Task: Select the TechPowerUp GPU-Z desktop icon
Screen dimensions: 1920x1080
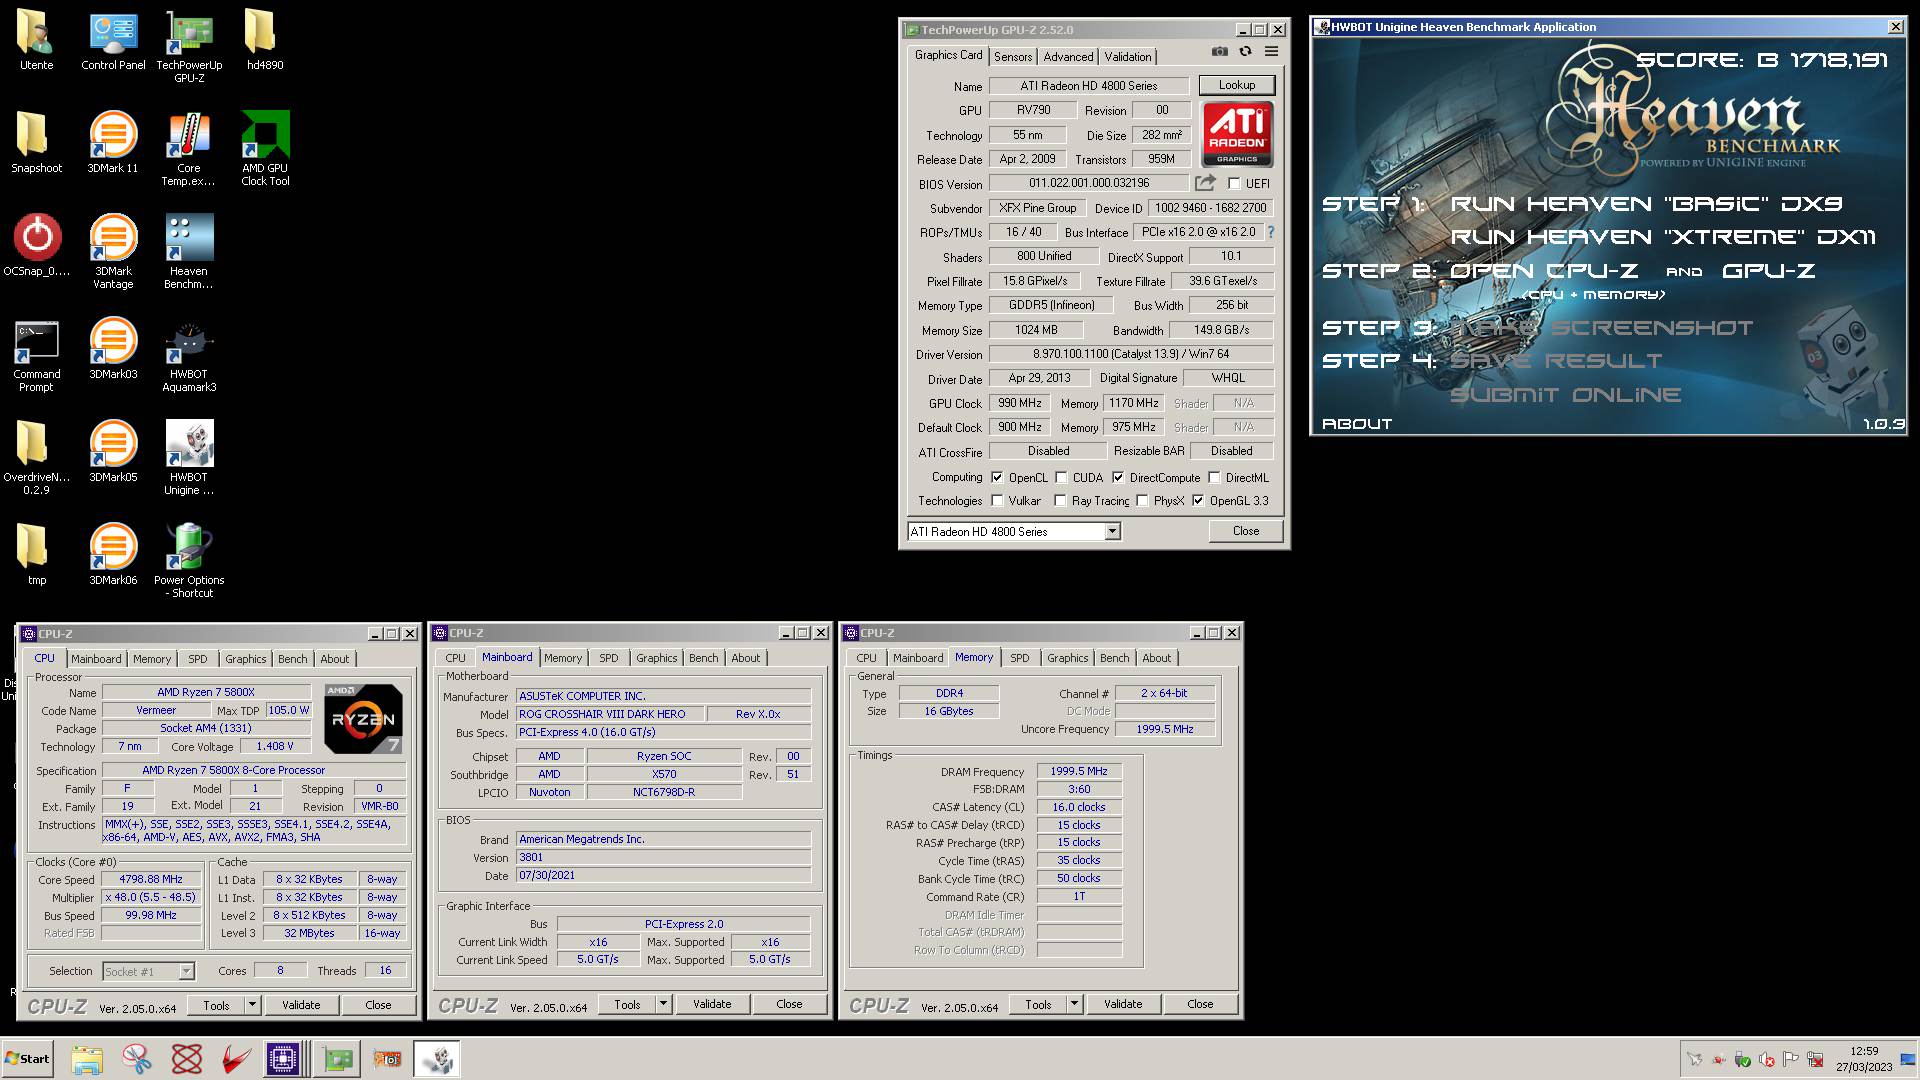Action: point(189,45)
